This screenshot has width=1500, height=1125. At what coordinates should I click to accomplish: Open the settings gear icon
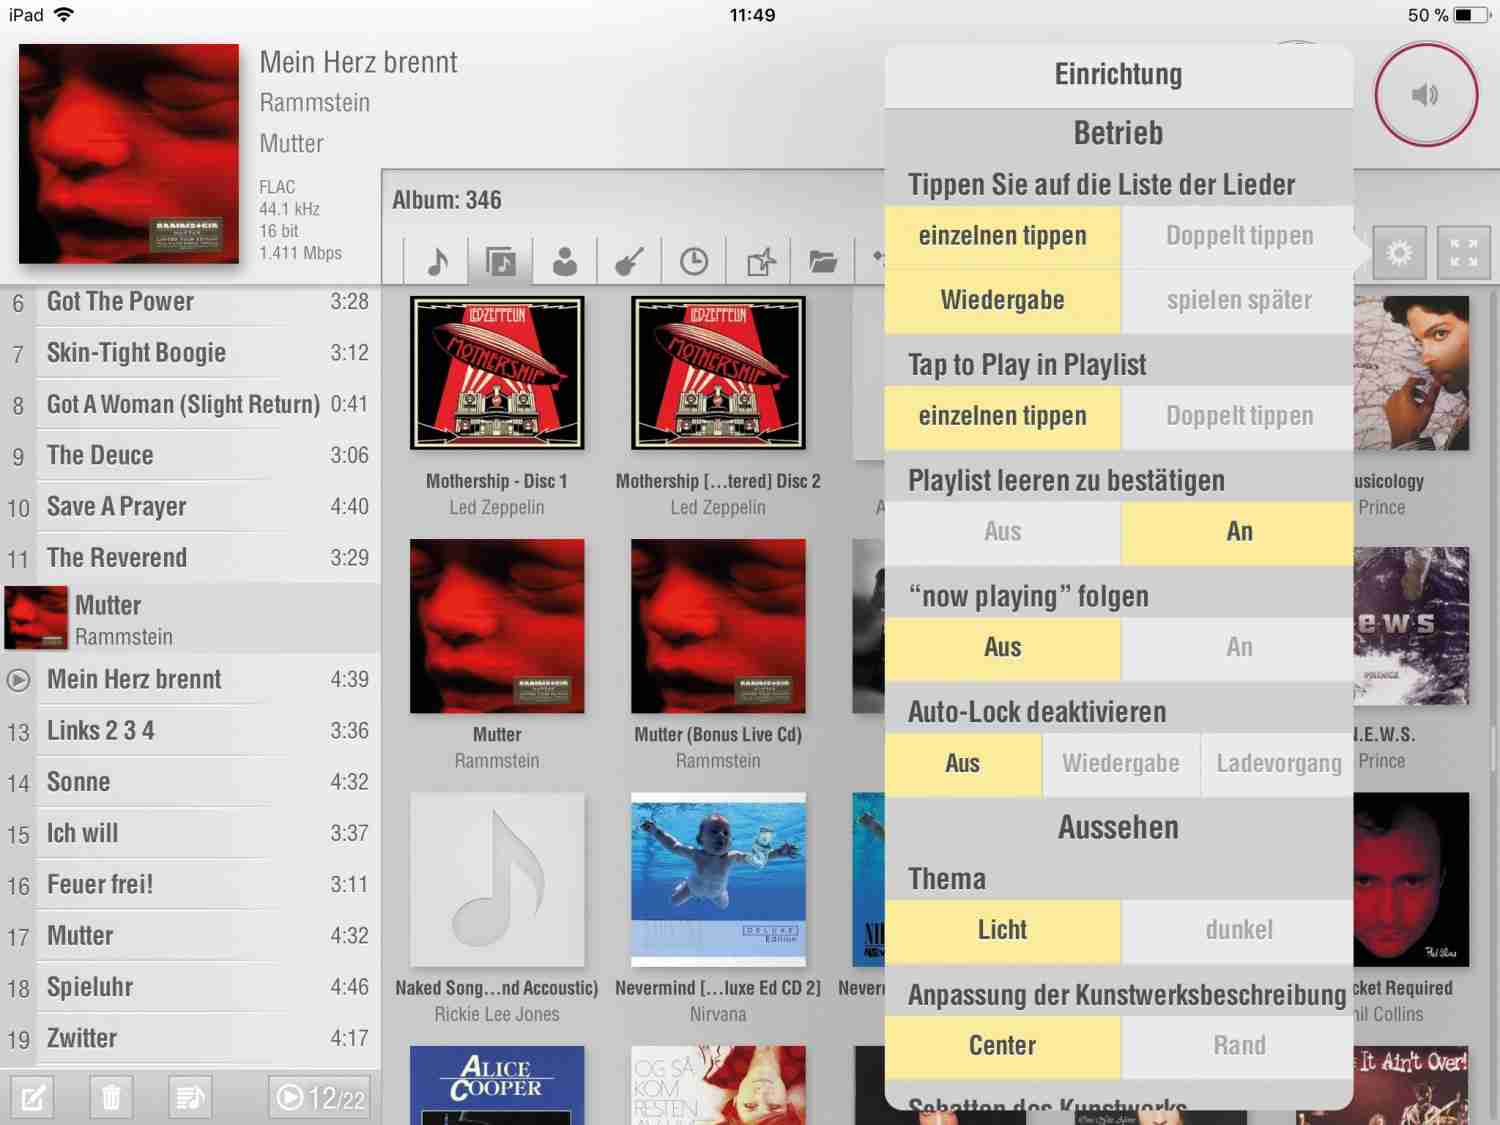(x=1399, y=252)
